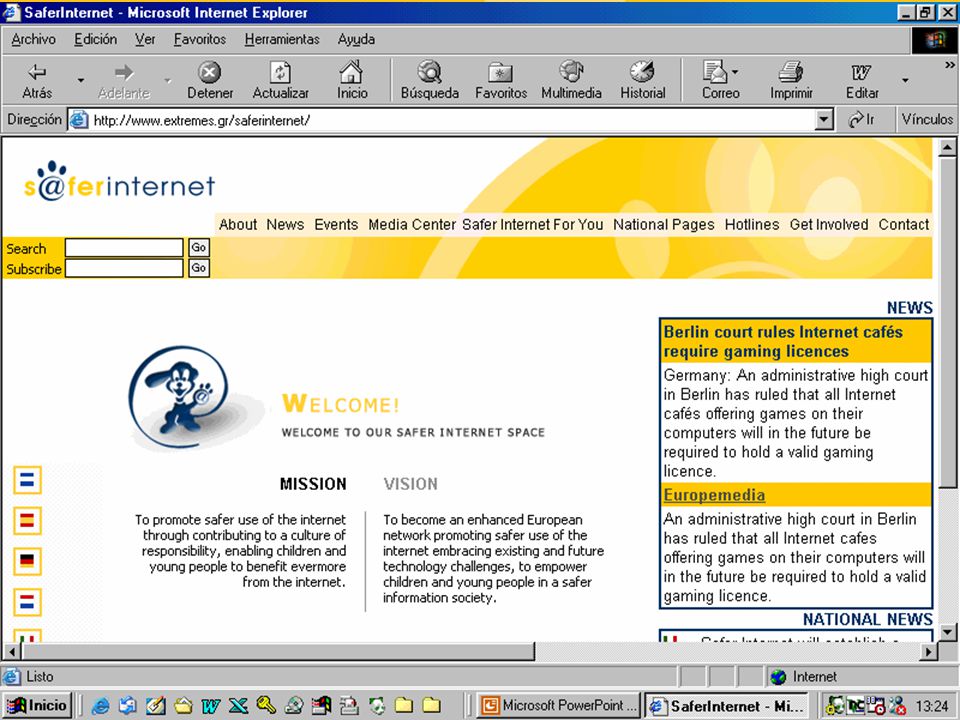Image resolution: width=960 pixels, height=720 pixels.
Task: Open Safer Internet For You link
Action: tap(533, 225)
